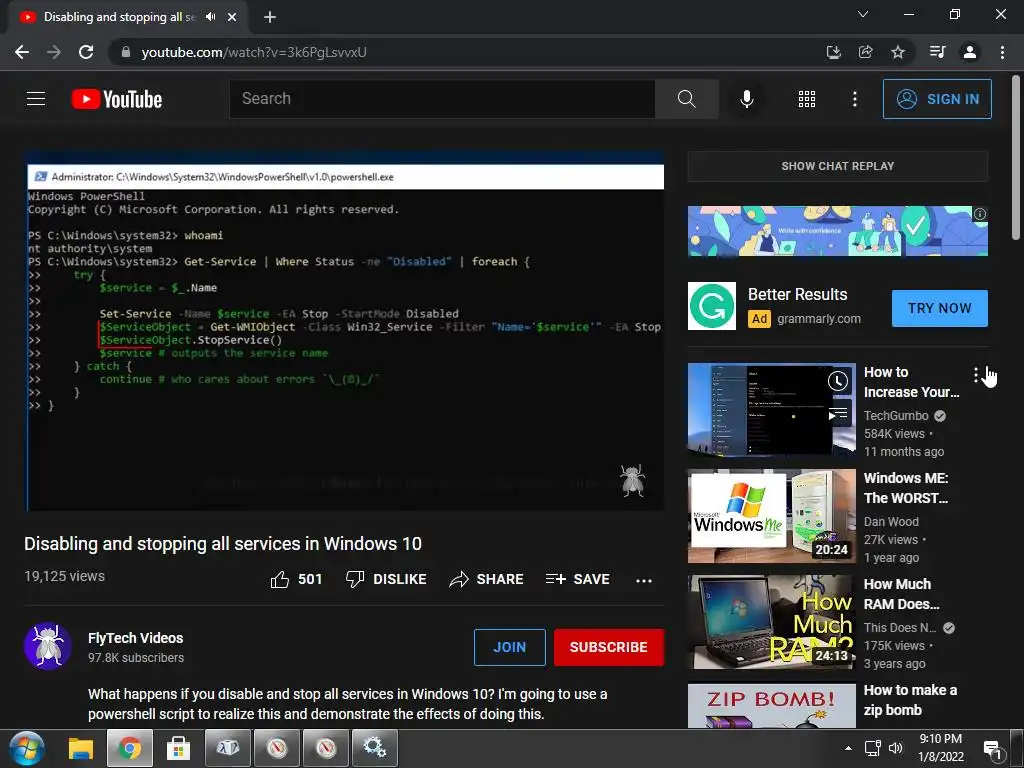The image size is (1024, 768).
Task: Open How Much RAM Does video thumbnail
Action: point(771,622)
